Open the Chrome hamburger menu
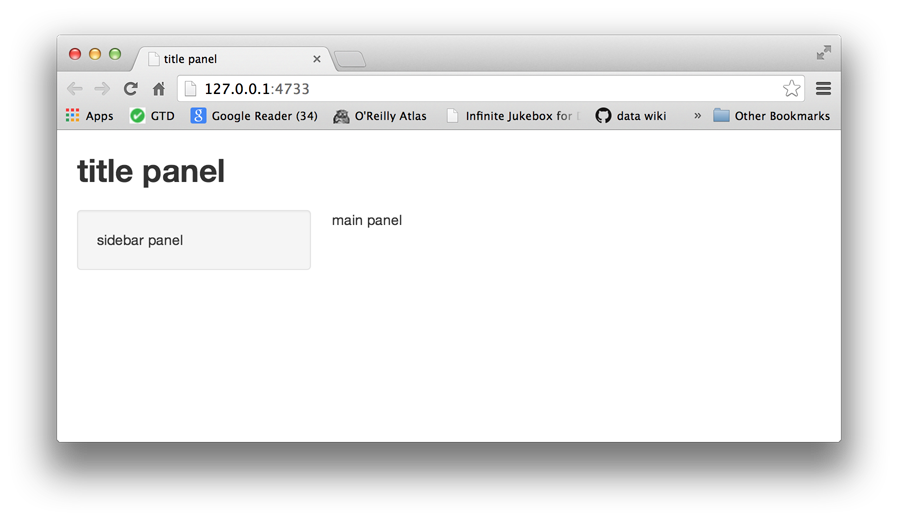 coord(823,89)
